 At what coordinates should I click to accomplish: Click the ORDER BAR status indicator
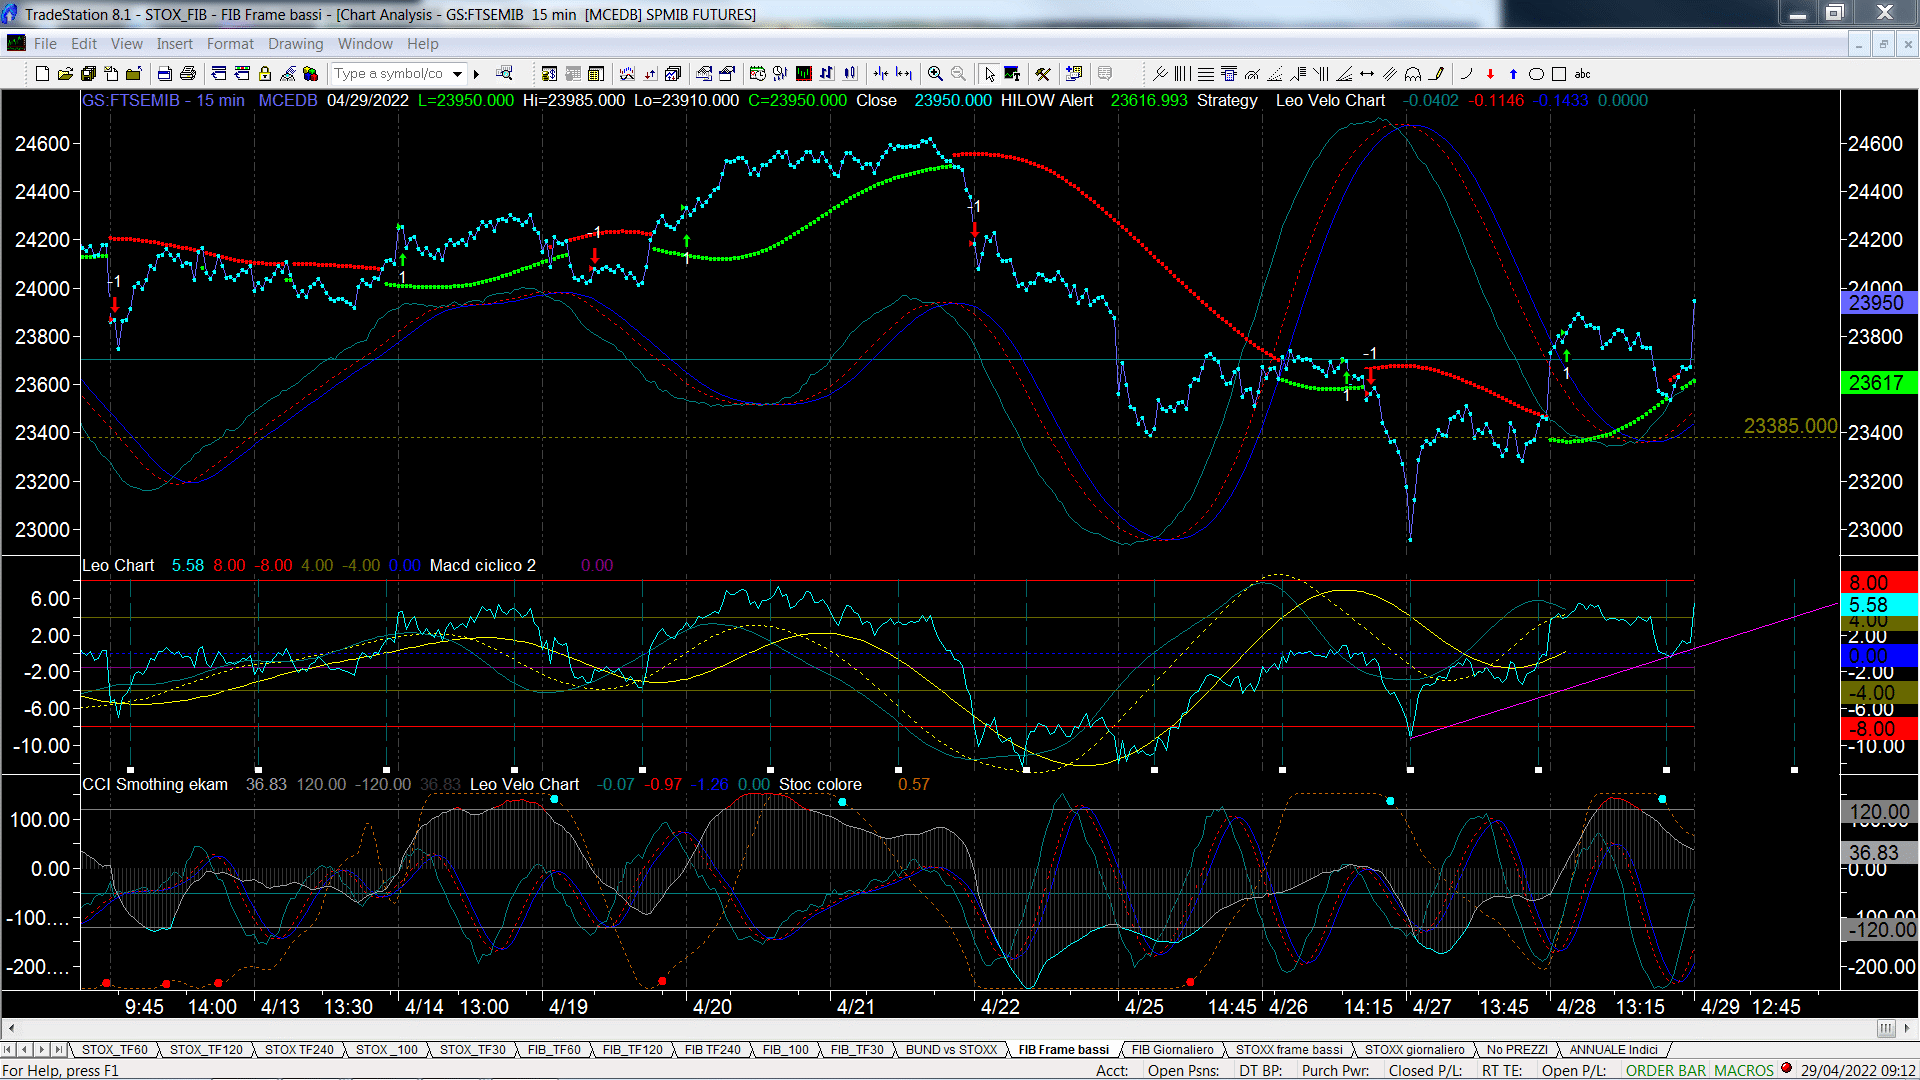click(x=1666, y=1070)
